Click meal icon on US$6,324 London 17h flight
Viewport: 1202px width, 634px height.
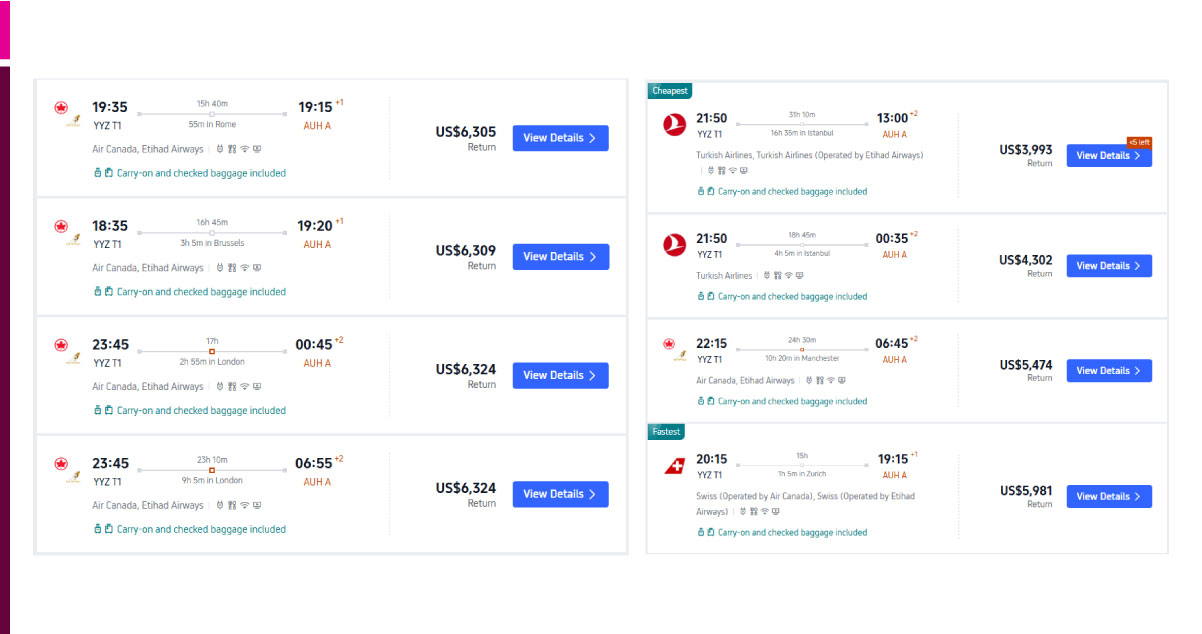point(232,386)
